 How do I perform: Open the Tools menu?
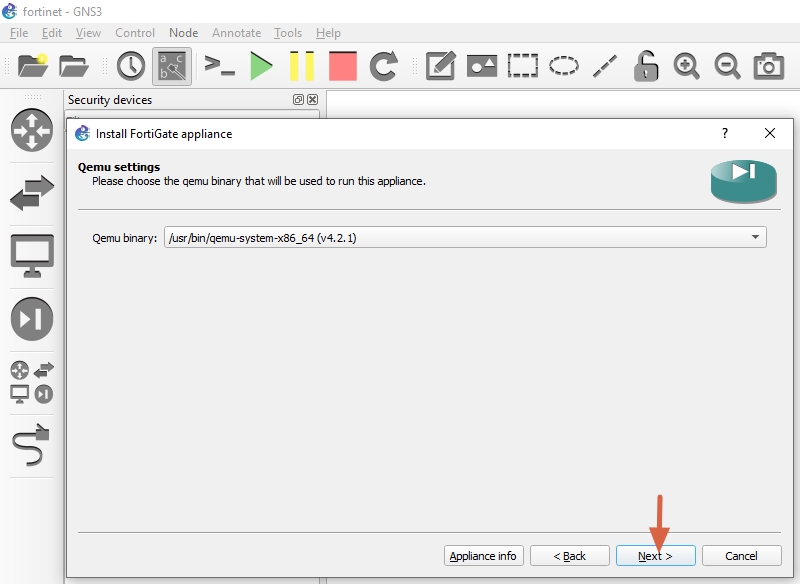(x=288, y=33)
